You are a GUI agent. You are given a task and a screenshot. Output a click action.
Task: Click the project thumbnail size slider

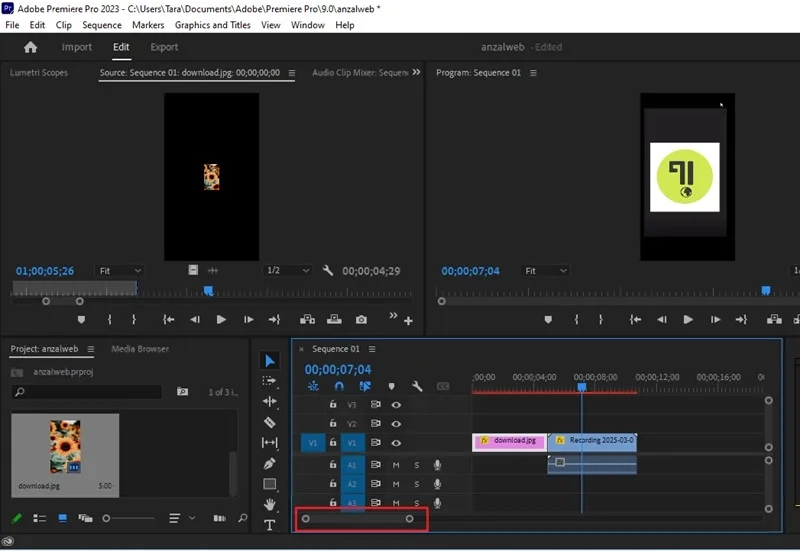(128, 518)
